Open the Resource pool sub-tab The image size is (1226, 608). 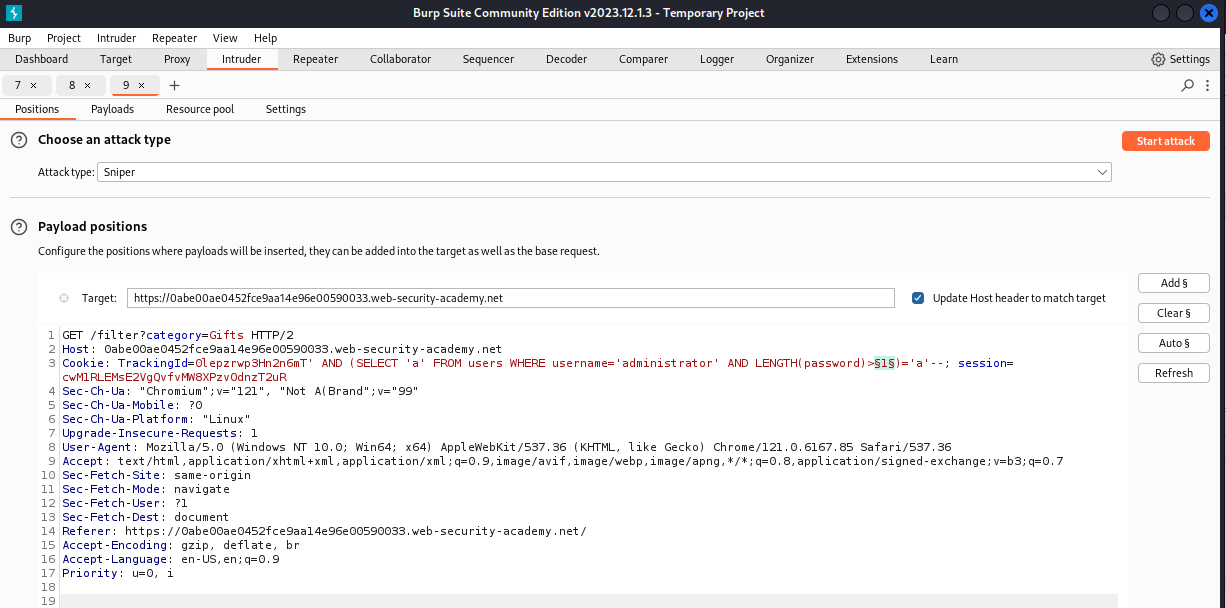click(x=200, y=109)
